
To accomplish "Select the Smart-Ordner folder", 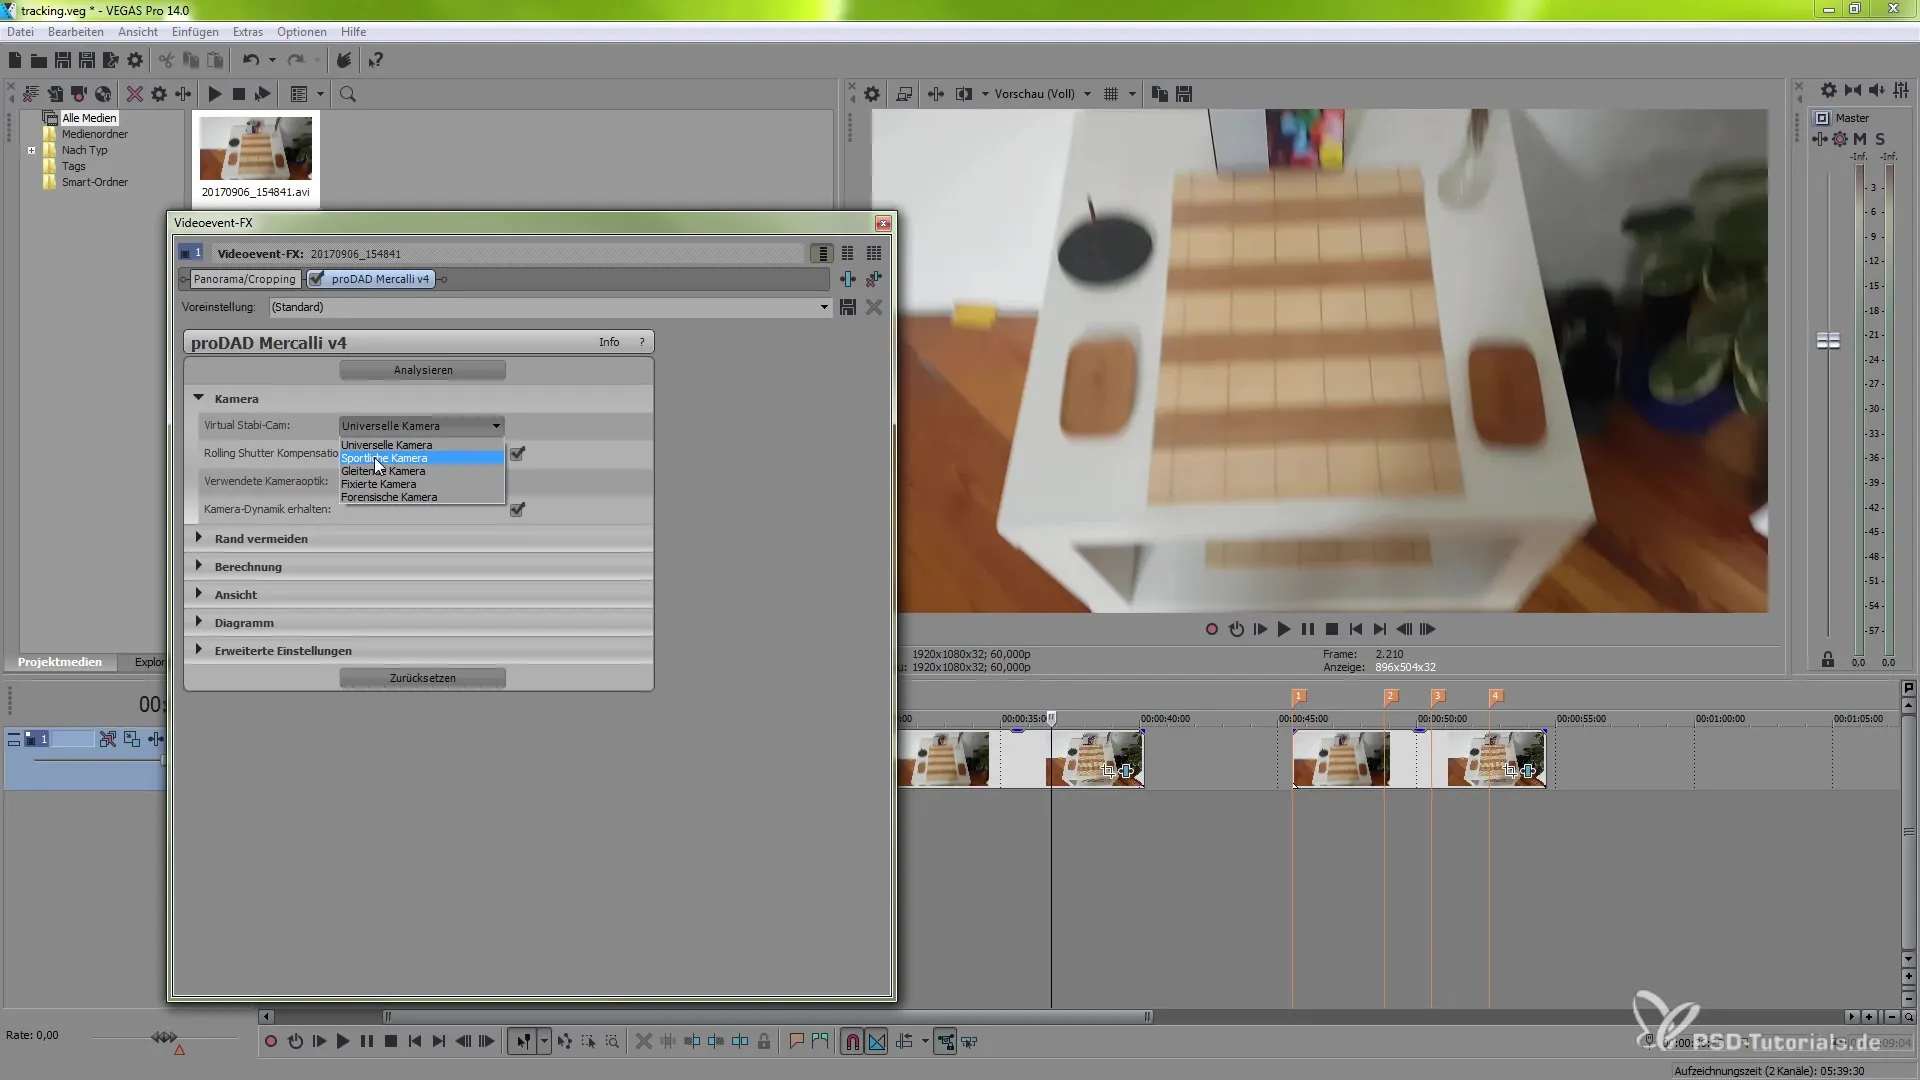I will click(x=94, y=182).
